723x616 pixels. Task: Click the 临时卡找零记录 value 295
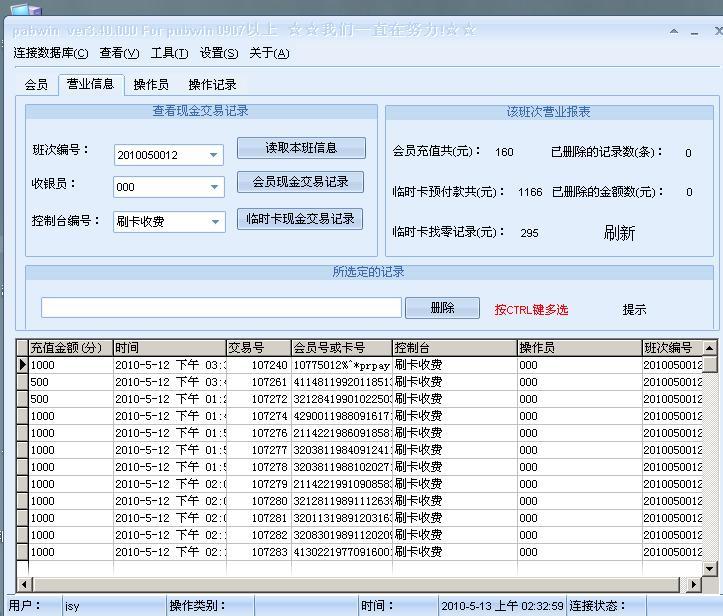[x=529, y=233]
